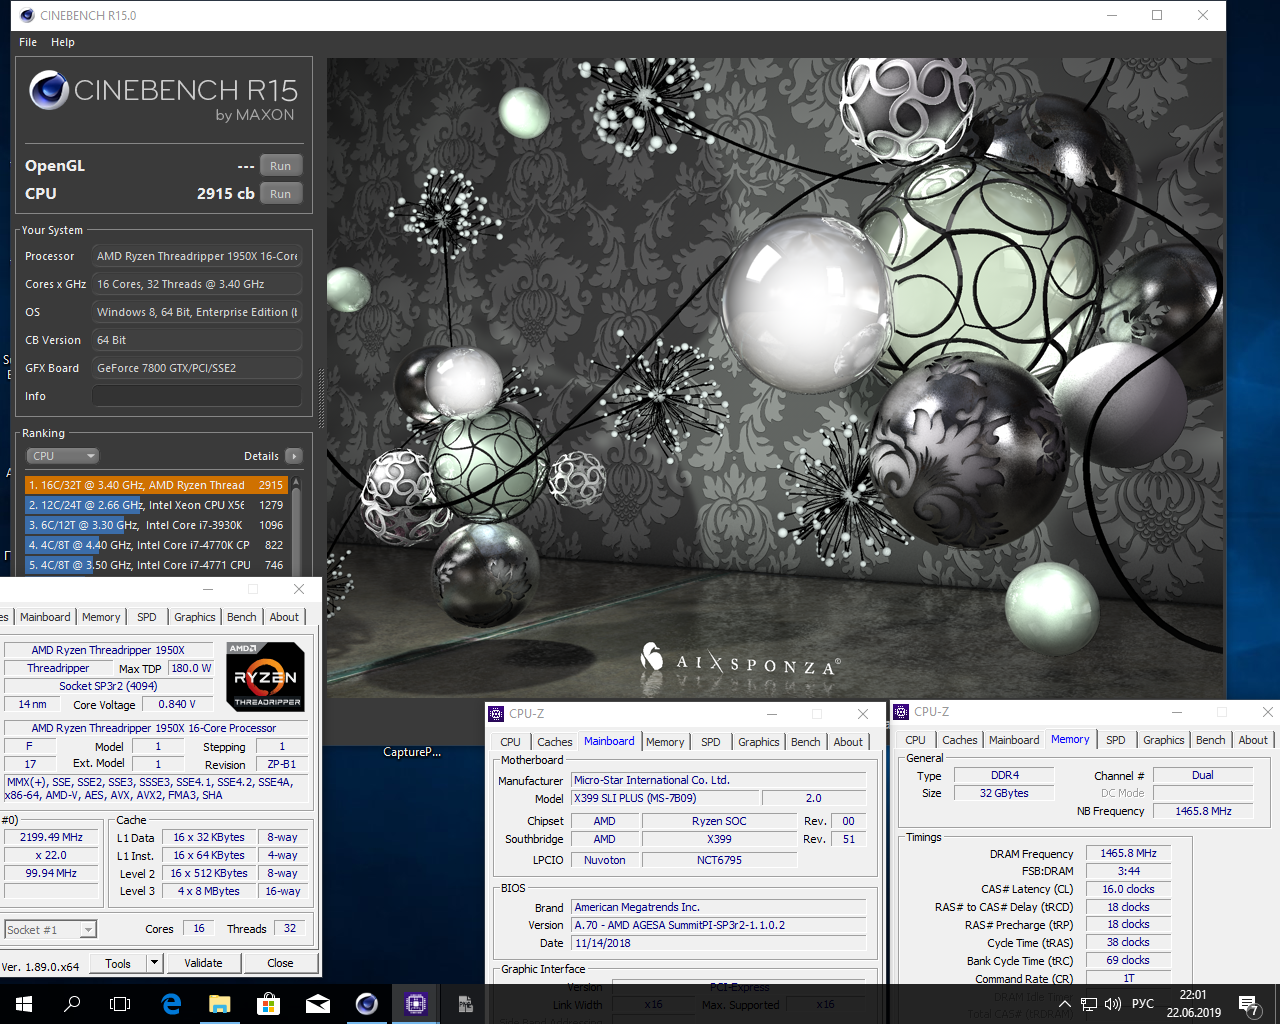Viewport: 1280px width, 1024px height.
Task: Click the Cinebench title bar icon
Action: [26, 15]
